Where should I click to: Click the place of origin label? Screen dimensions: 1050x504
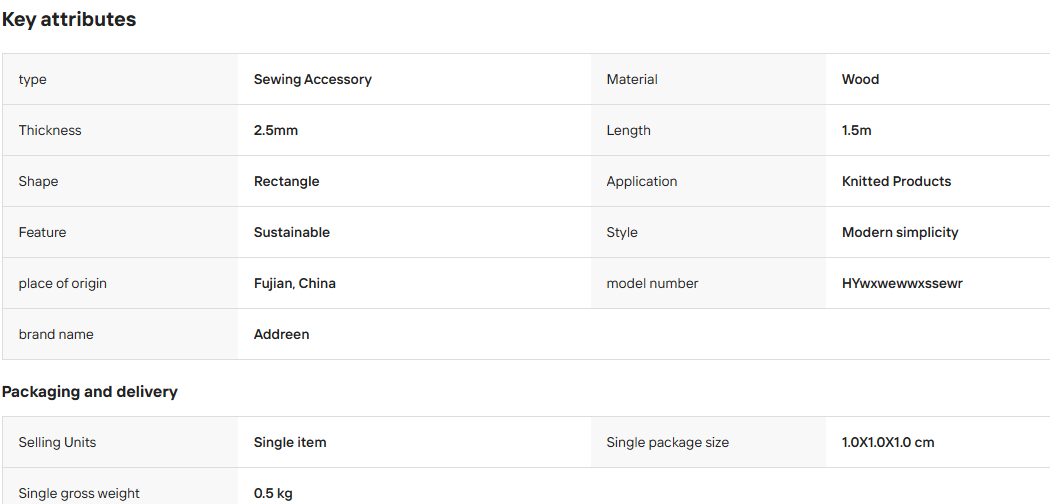pyautogui.click(x=63, y=283)
